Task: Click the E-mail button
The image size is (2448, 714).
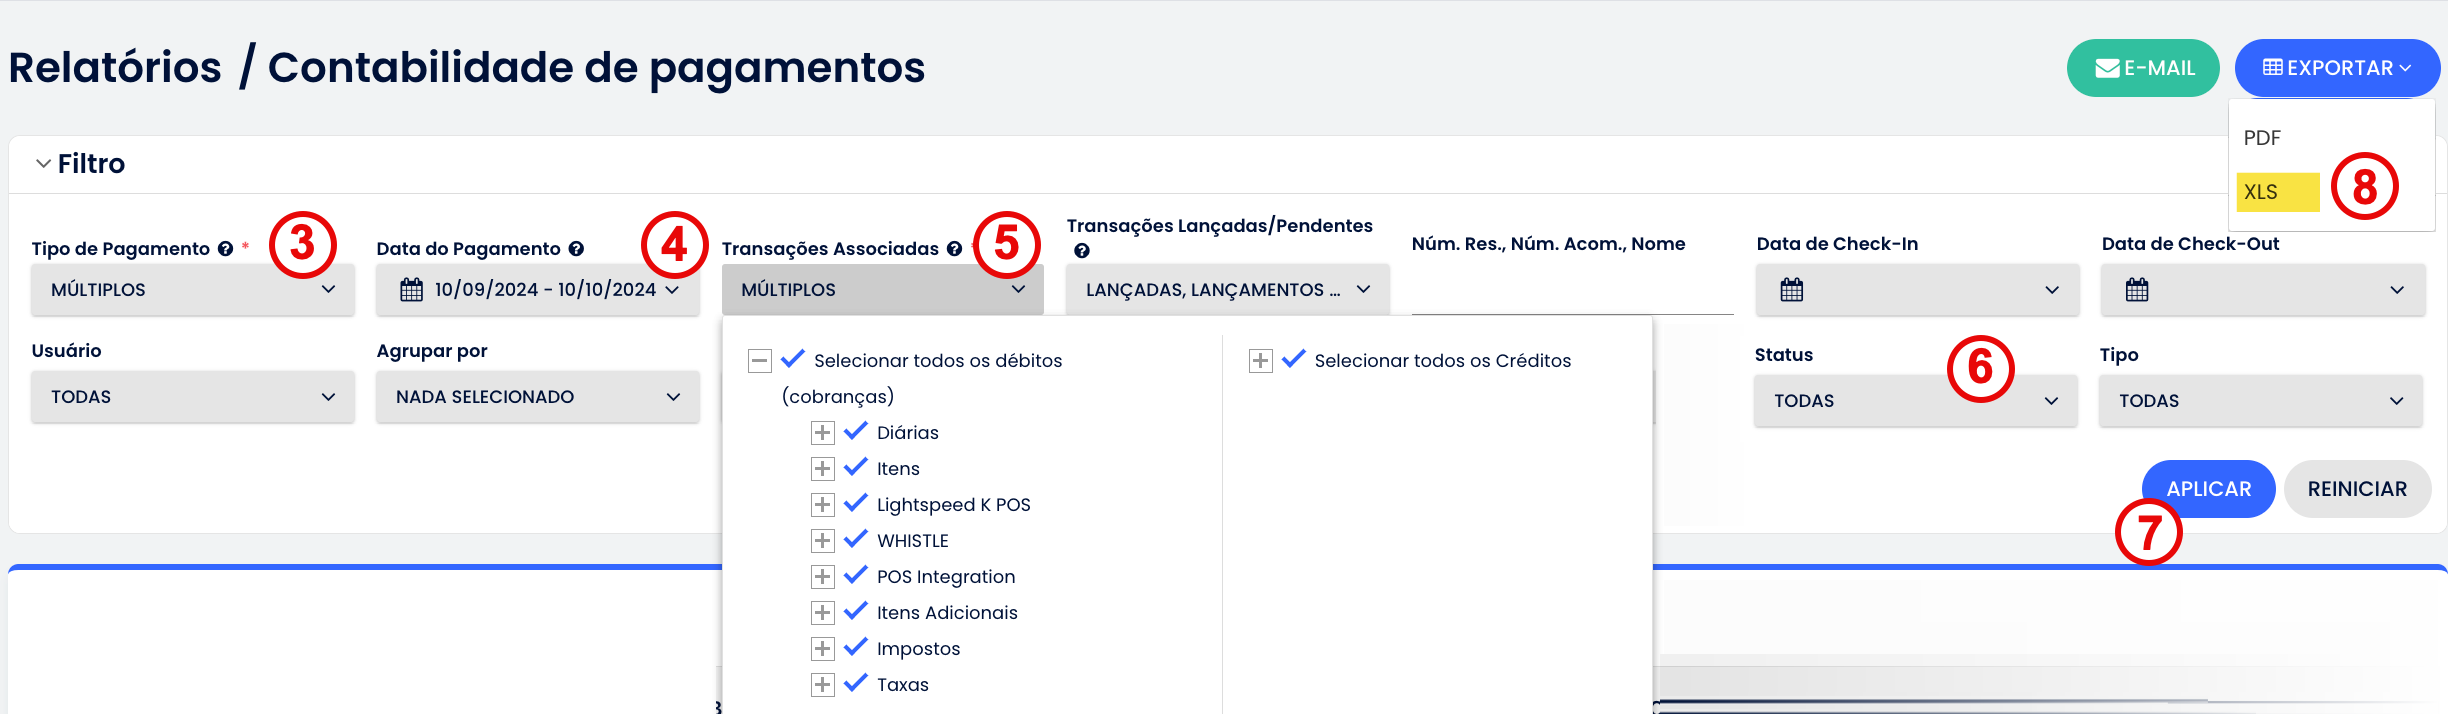Action: point(2142,68)
